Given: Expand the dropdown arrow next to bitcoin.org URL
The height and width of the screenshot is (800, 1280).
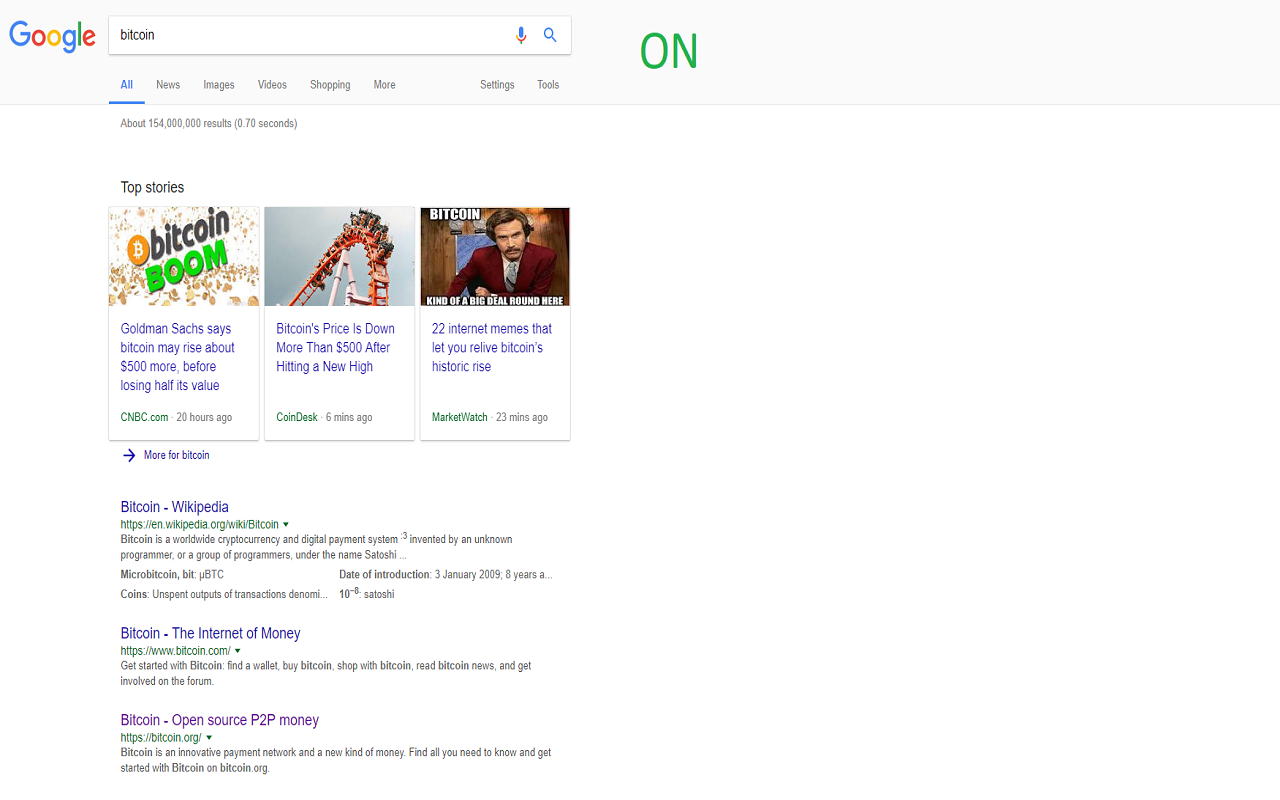Looking at the screenshot, I should click(x=209, y=738).
